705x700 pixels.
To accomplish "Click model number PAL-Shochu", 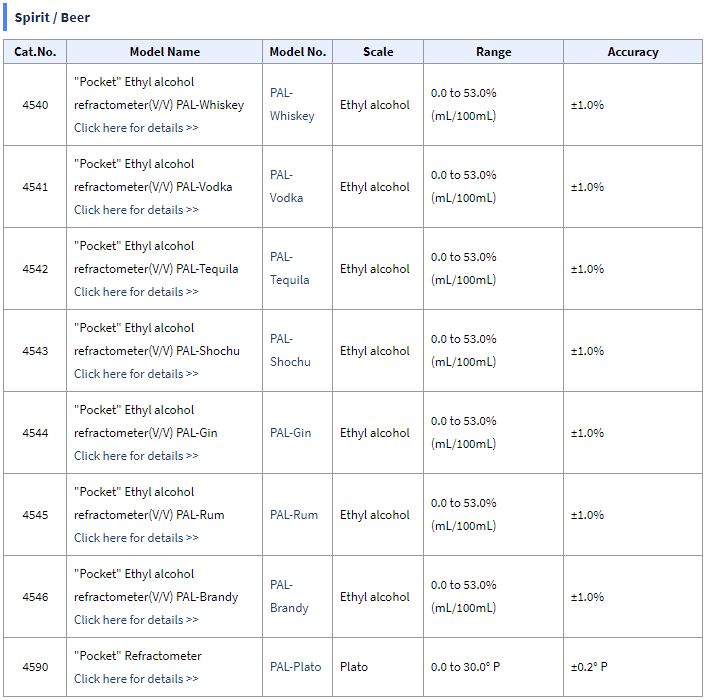I will 290,350.
